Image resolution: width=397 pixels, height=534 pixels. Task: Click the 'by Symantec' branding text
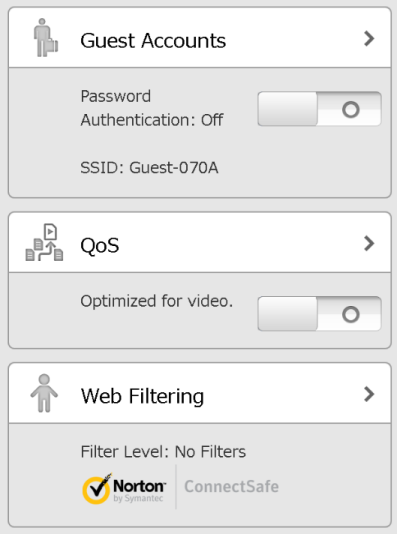(138, 498)
